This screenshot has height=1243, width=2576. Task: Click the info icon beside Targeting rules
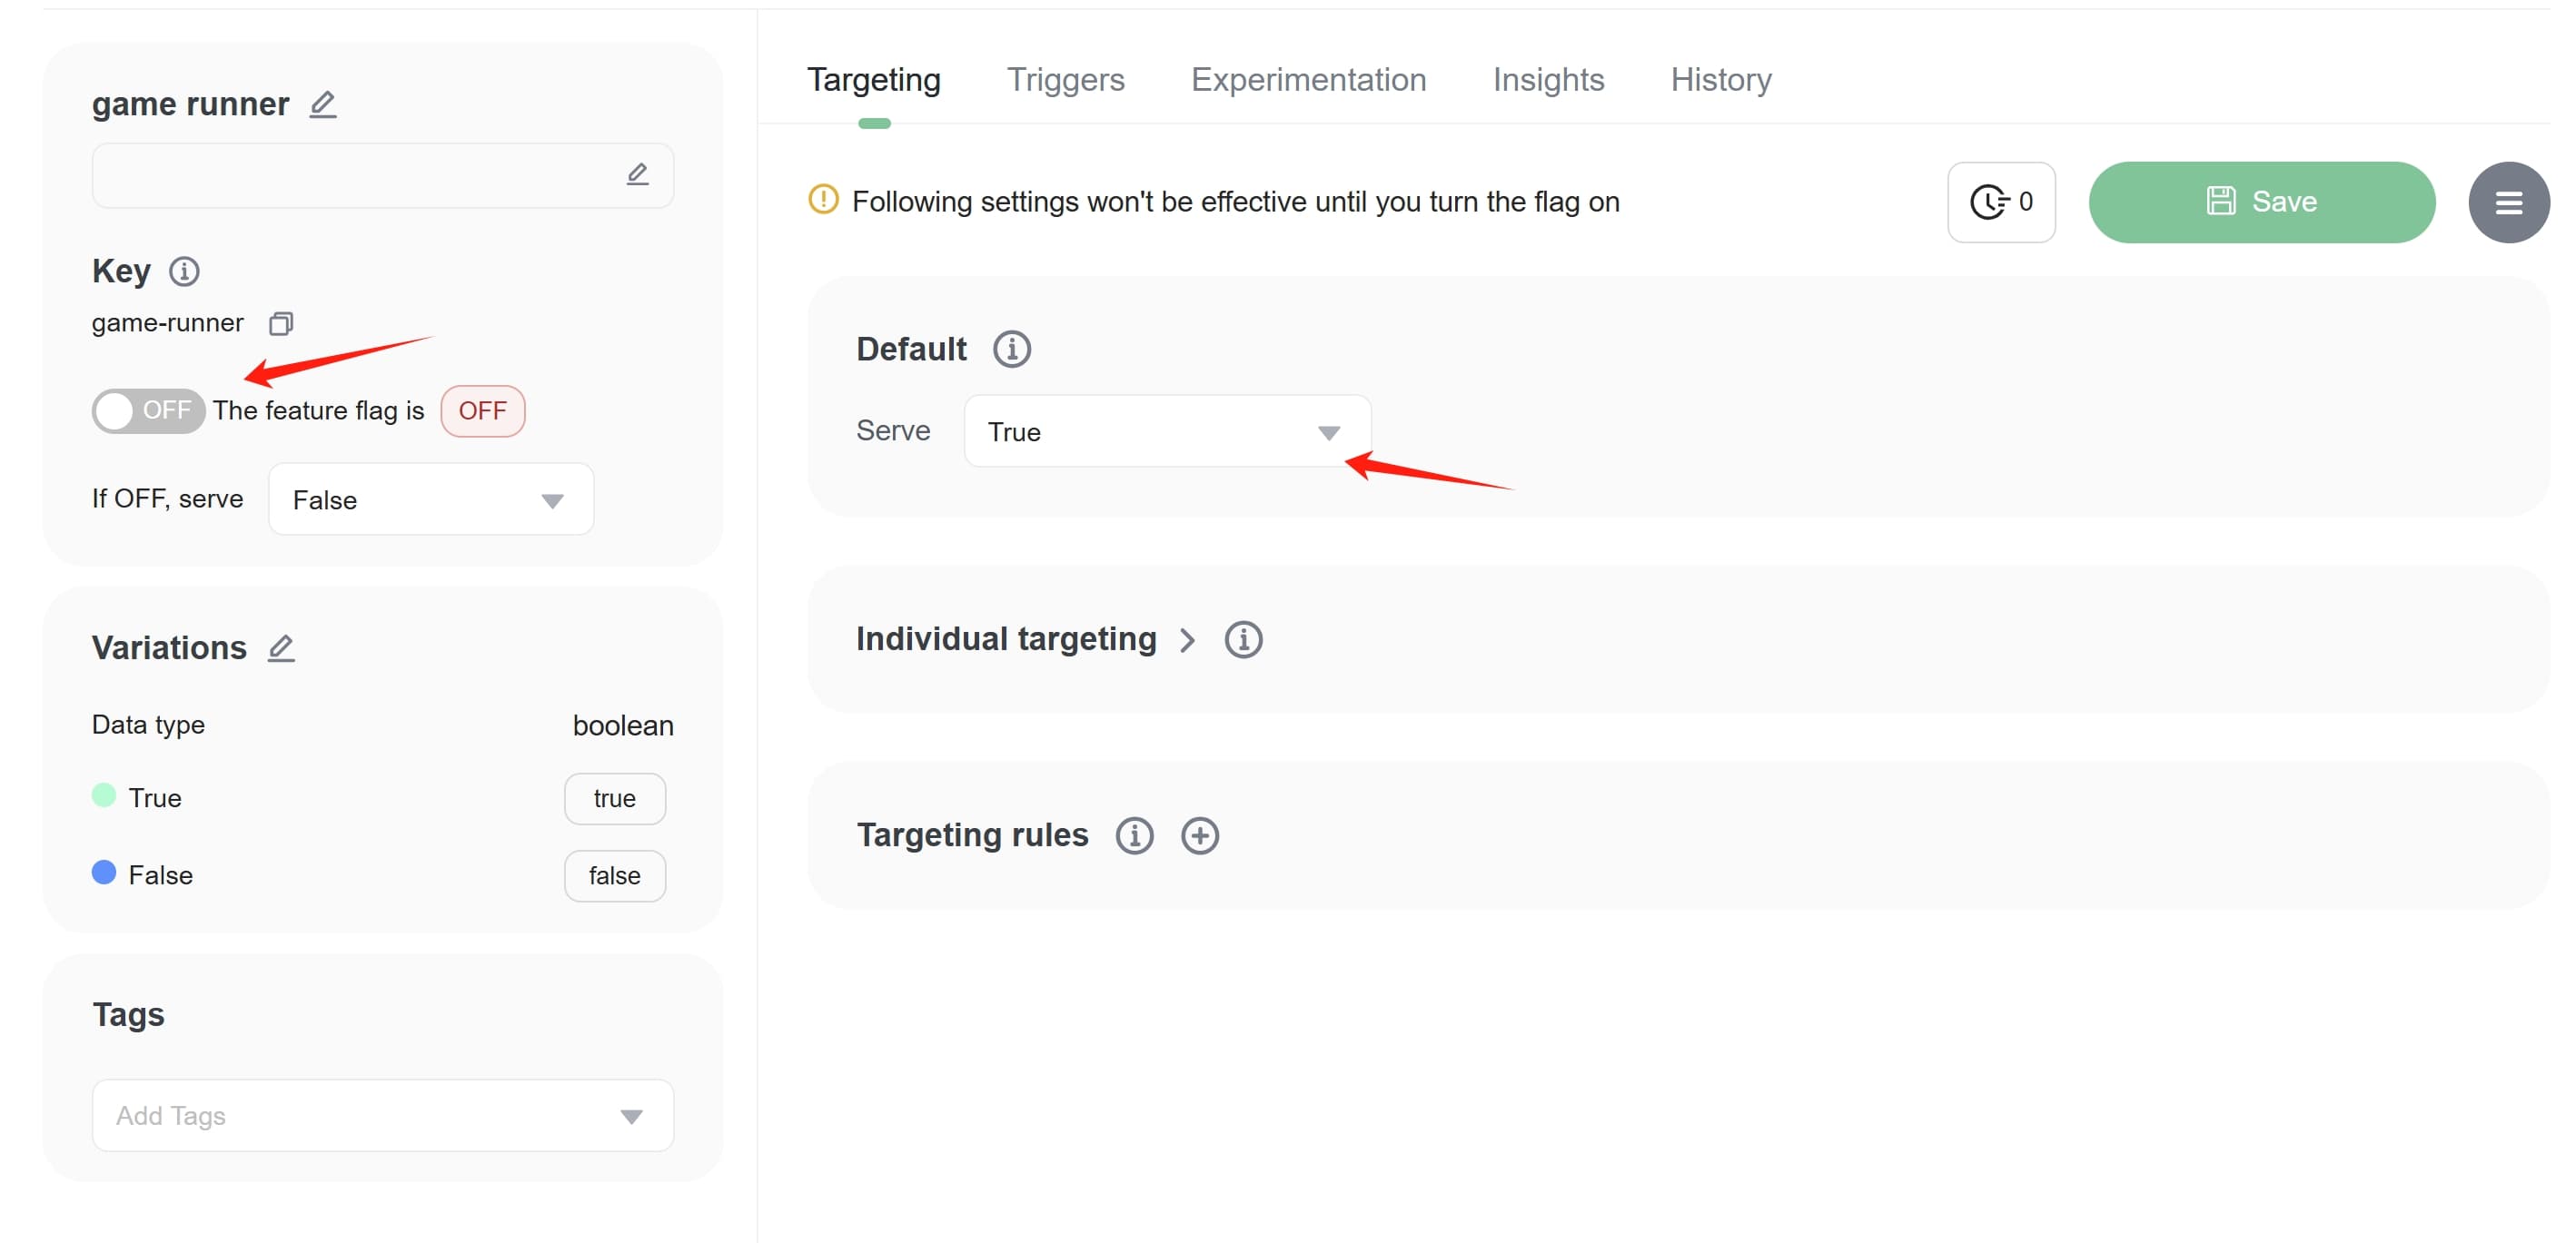click(x=1134, y=835)
